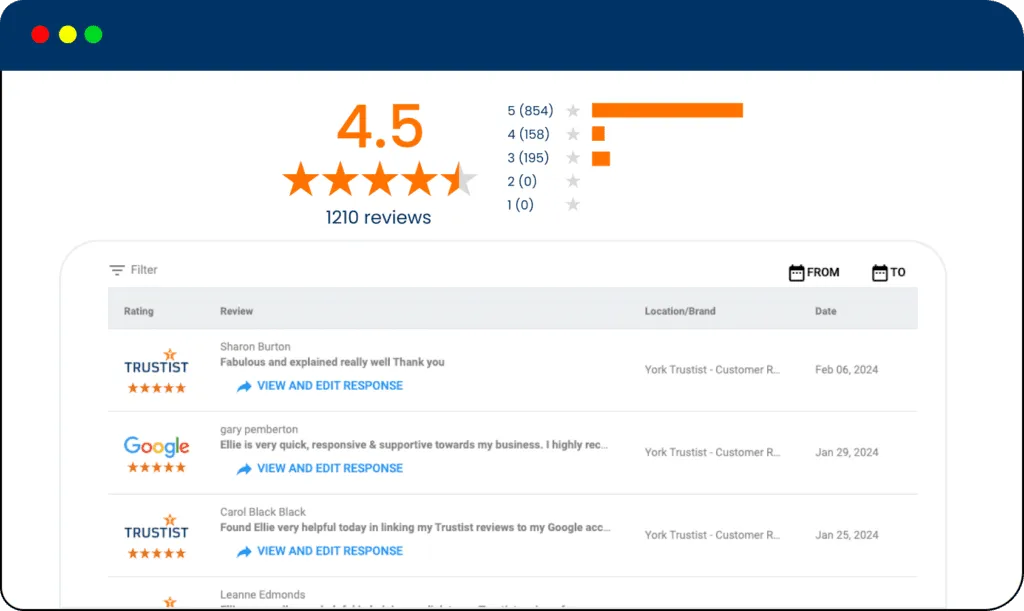Select the 5 (854) rating count

pyautogui.click(x=530, y=110)
